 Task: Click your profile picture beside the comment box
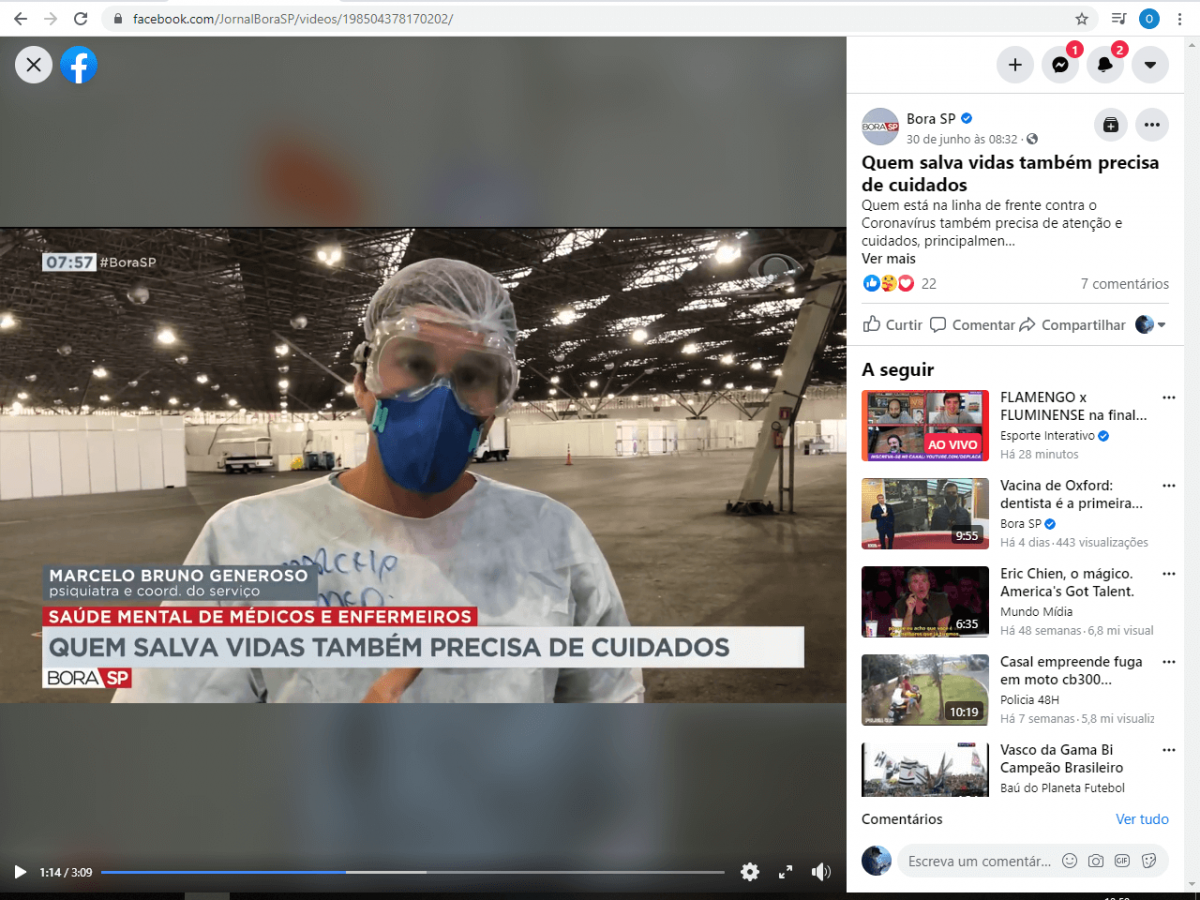click(877, 861)
